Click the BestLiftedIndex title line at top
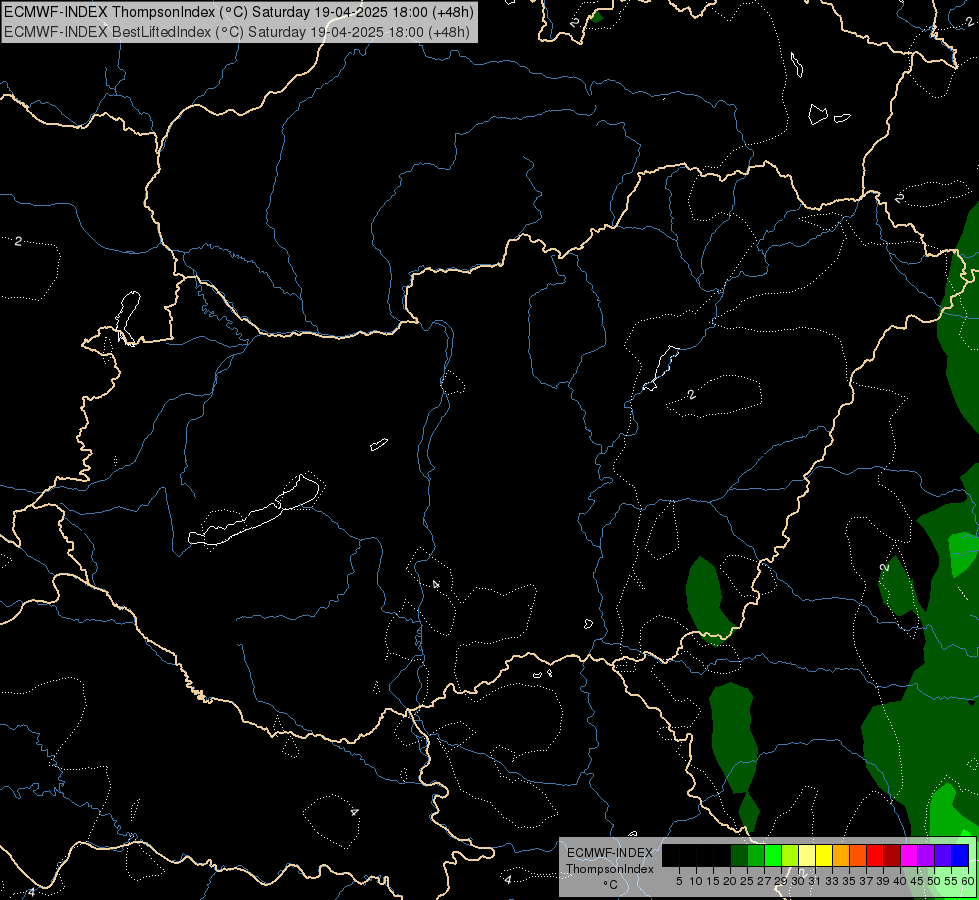This screenshot has height=900, width=979. pos(237,32)
